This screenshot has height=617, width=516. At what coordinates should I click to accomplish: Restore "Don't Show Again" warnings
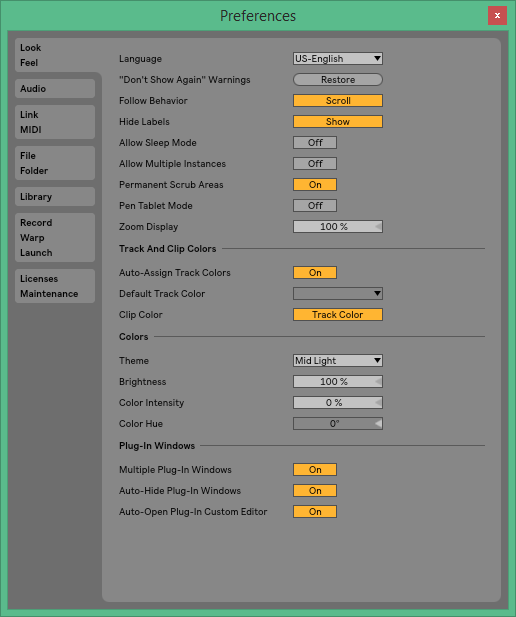pyautogui.click(x=338, y=79)
